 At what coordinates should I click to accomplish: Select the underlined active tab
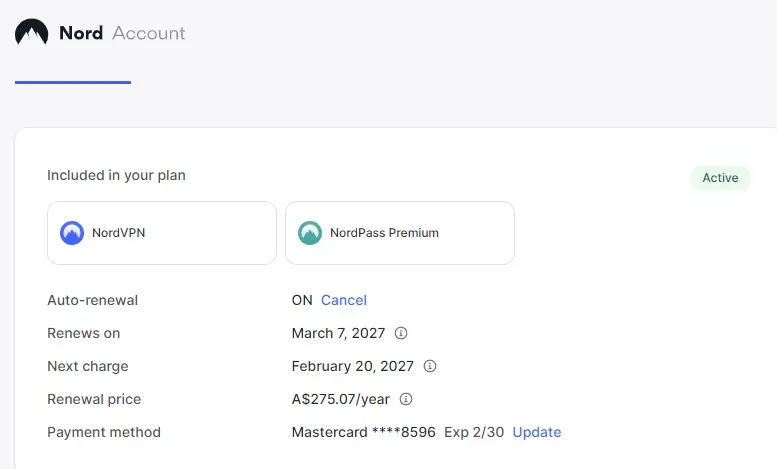73,82
